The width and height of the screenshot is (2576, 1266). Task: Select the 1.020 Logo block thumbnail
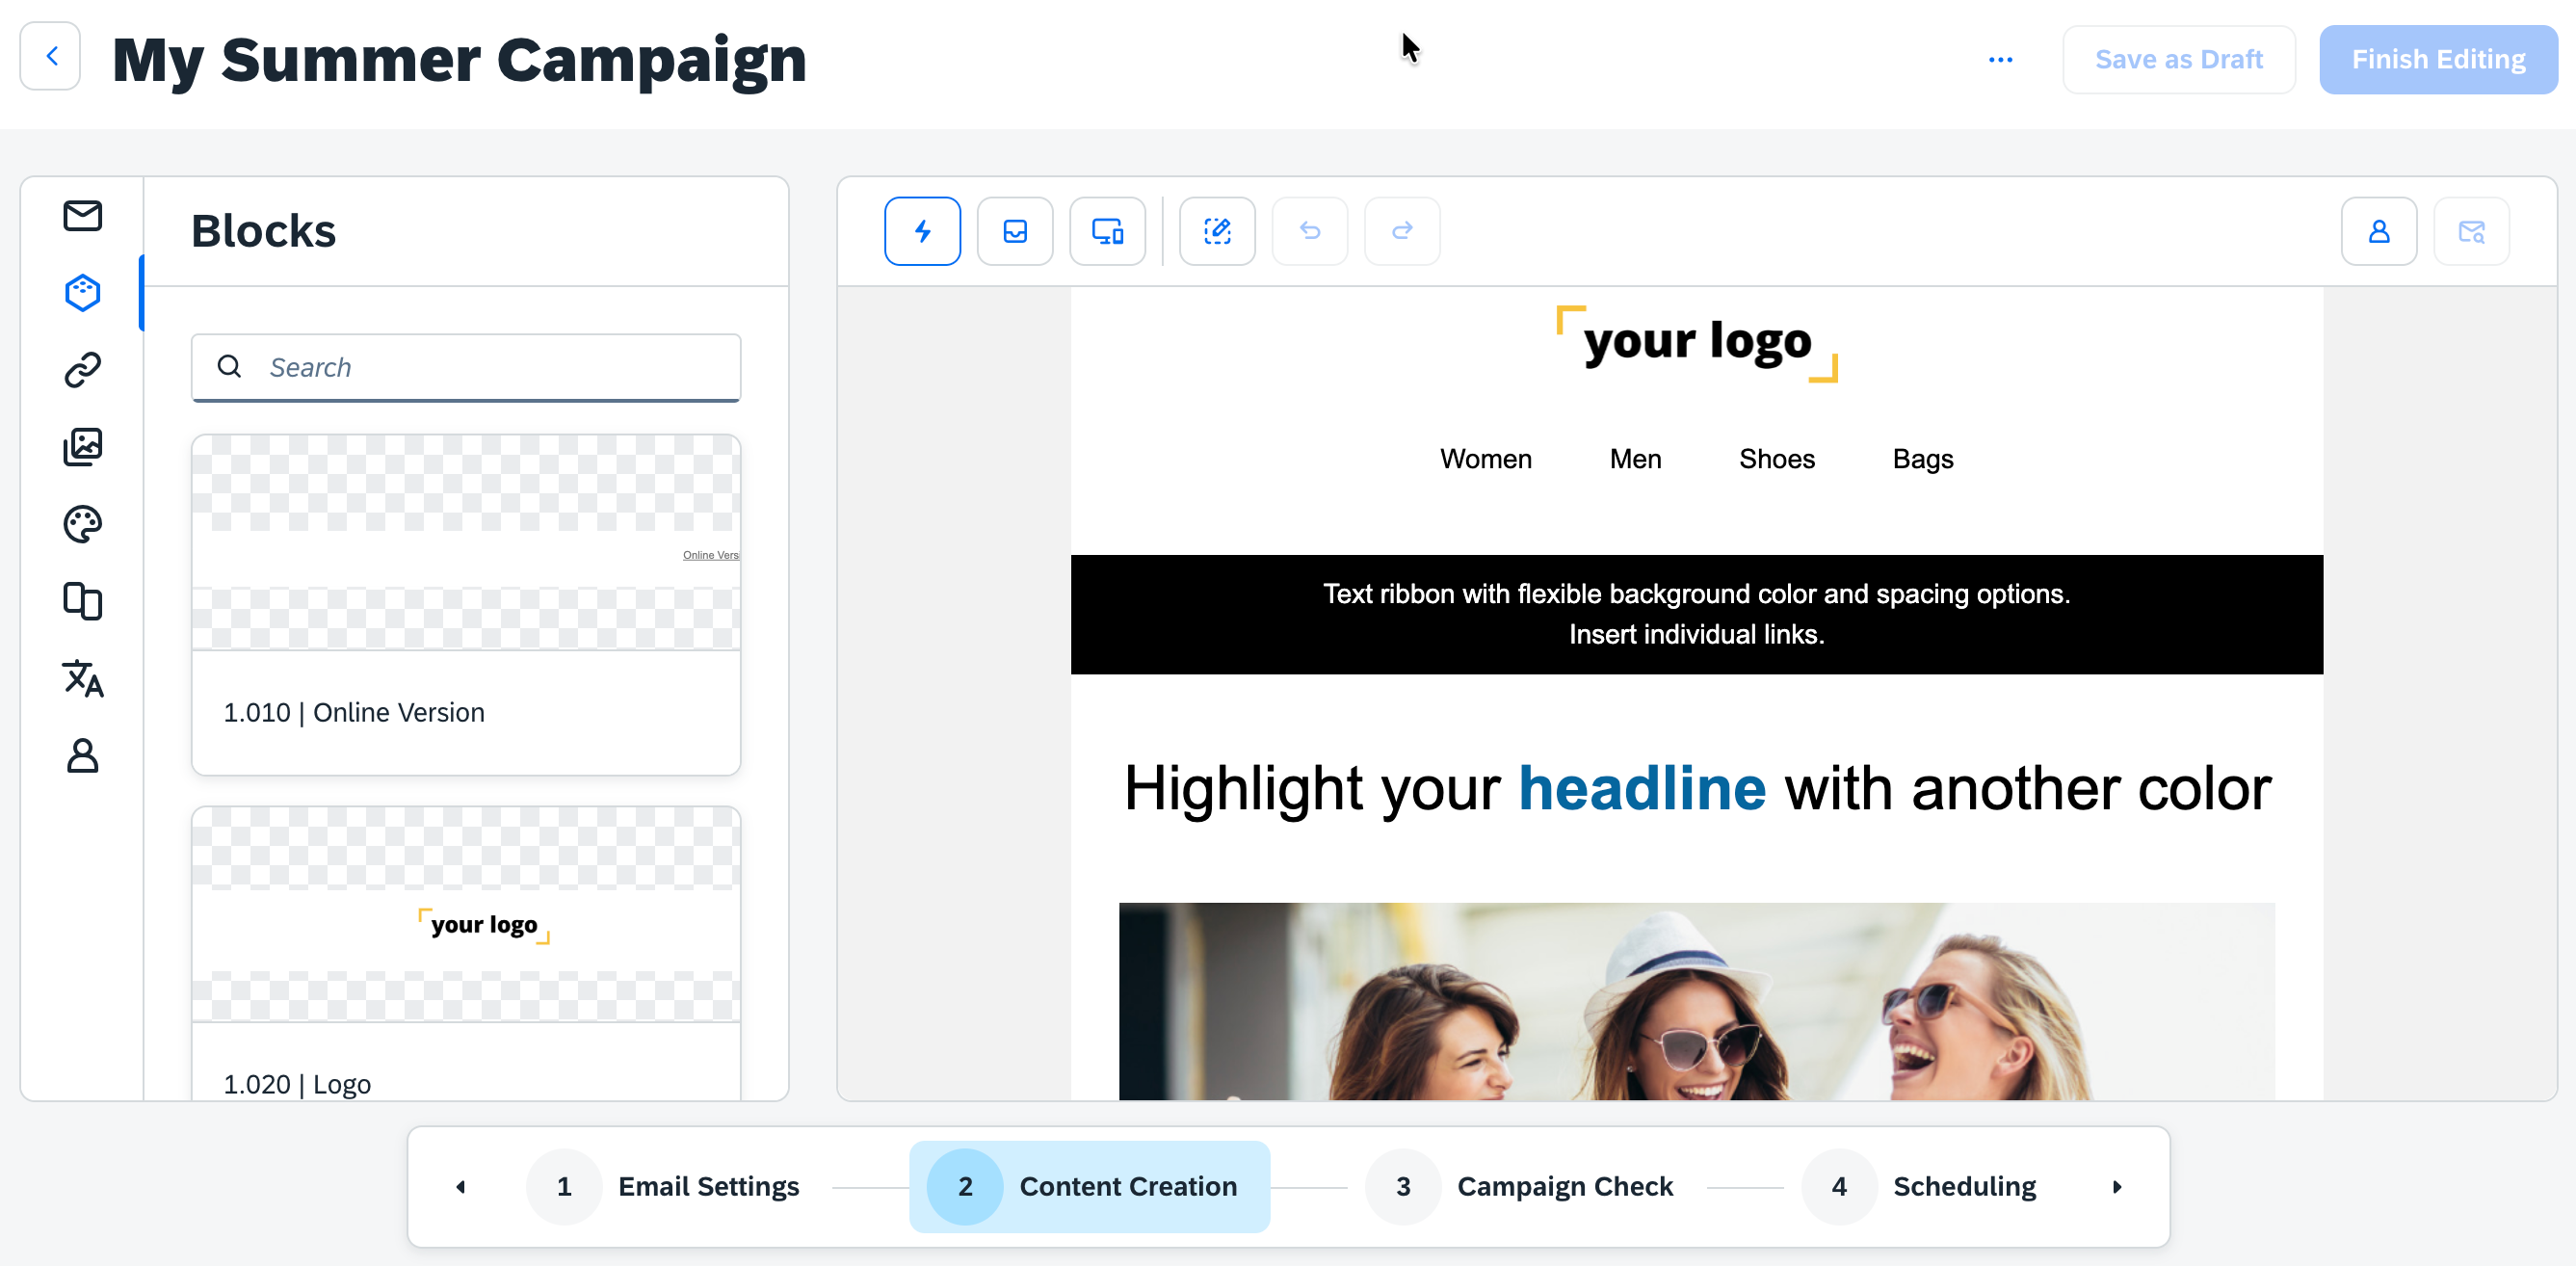[x=466, y=914]
